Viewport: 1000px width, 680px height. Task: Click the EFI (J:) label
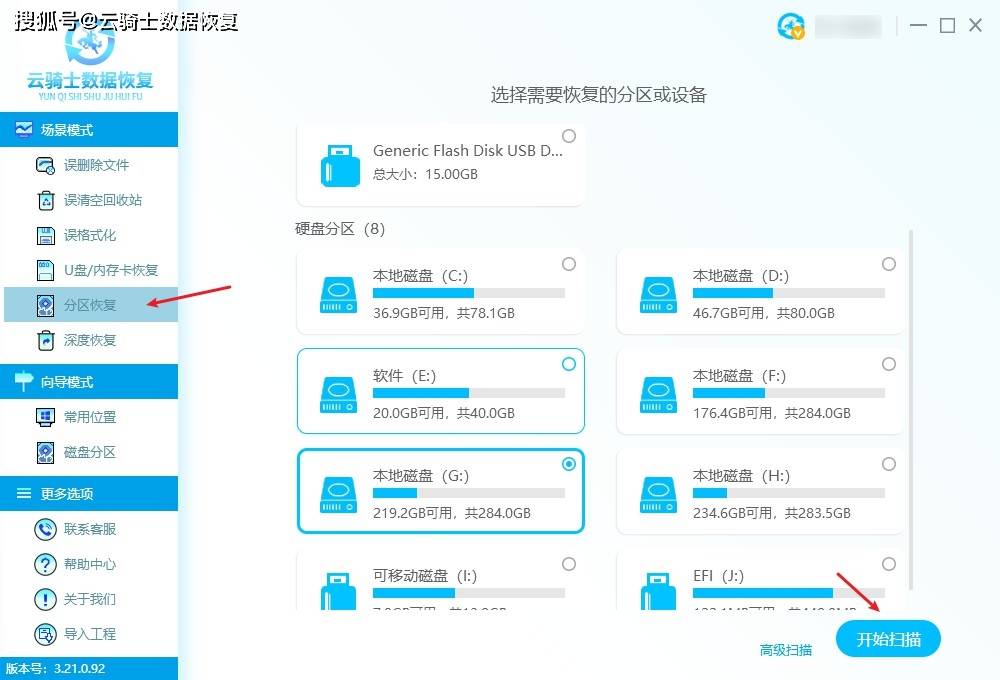click(x=719, y=576)
